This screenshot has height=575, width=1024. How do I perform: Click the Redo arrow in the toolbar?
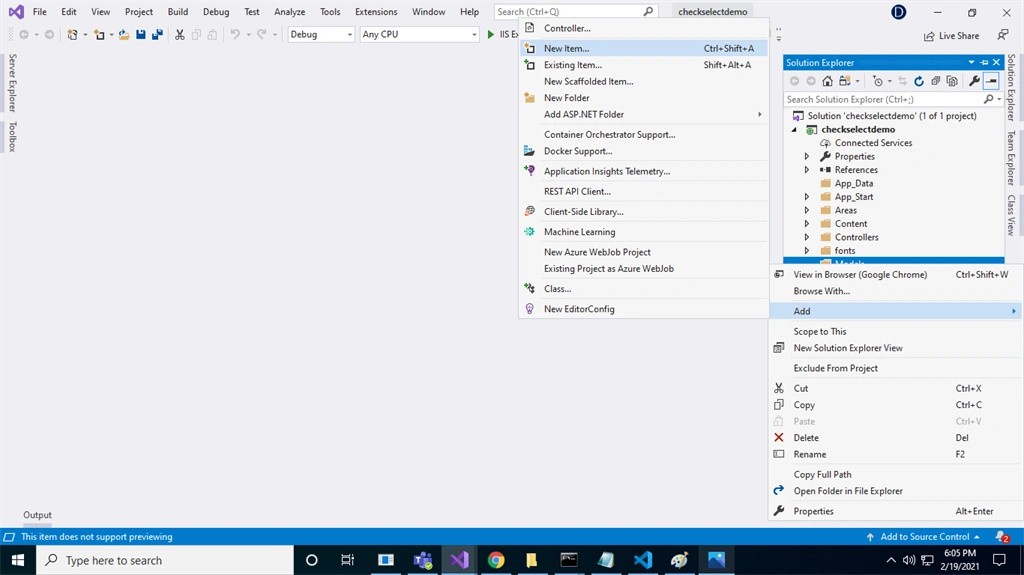[262, 35]
